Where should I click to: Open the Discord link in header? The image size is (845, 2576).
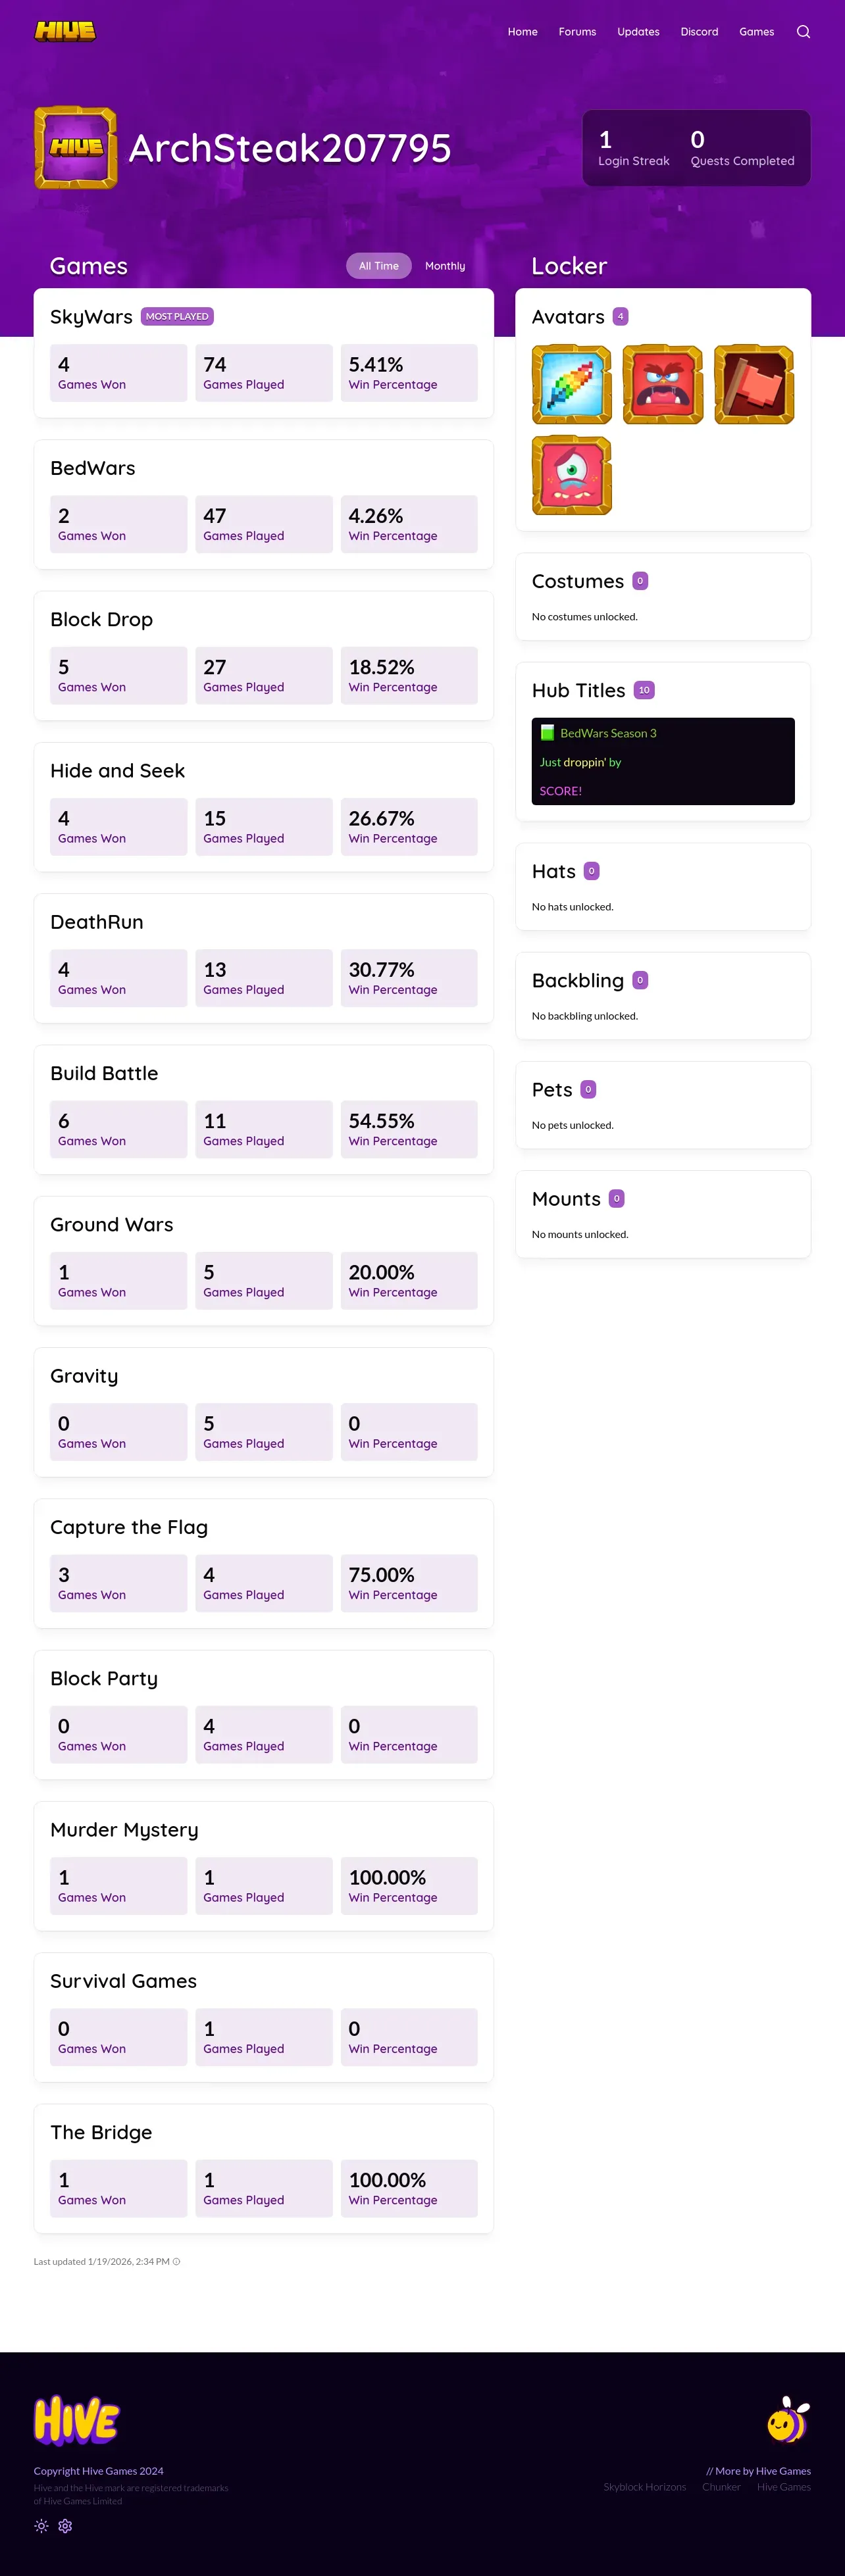pos(699,32)
